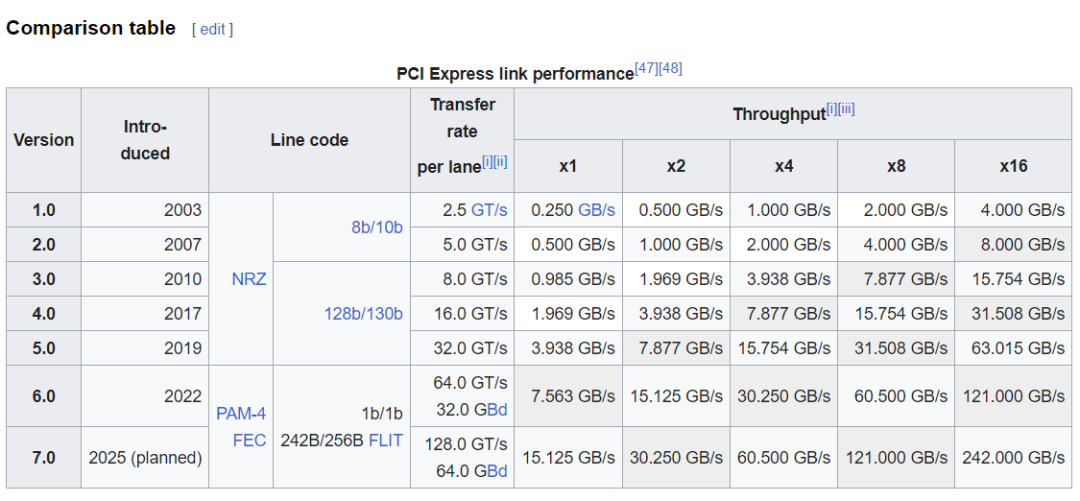Open the 128b/130b encoding link
Image resolution: width=1080 pixels, height=501 pixels.
[x=363, y=314]
